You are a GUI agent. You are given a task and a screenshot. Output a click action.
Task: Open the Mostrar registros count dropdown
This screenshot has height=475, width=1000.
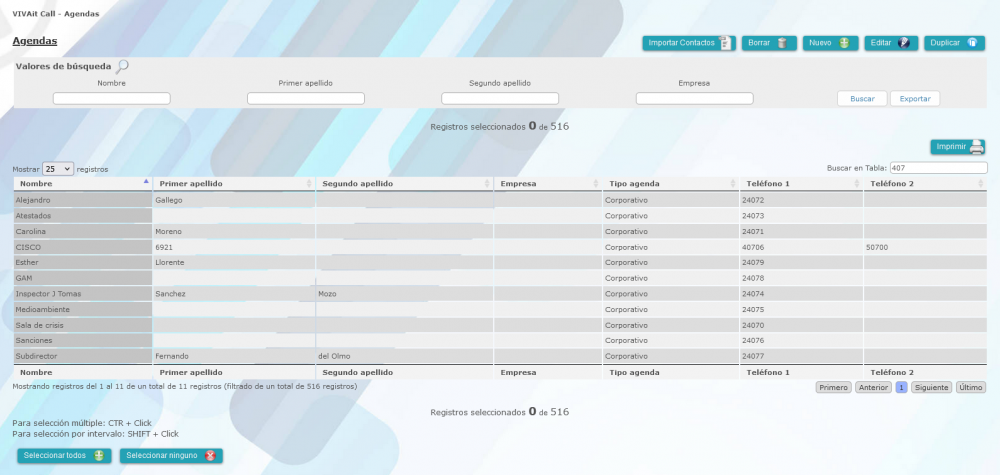[58, 169]
